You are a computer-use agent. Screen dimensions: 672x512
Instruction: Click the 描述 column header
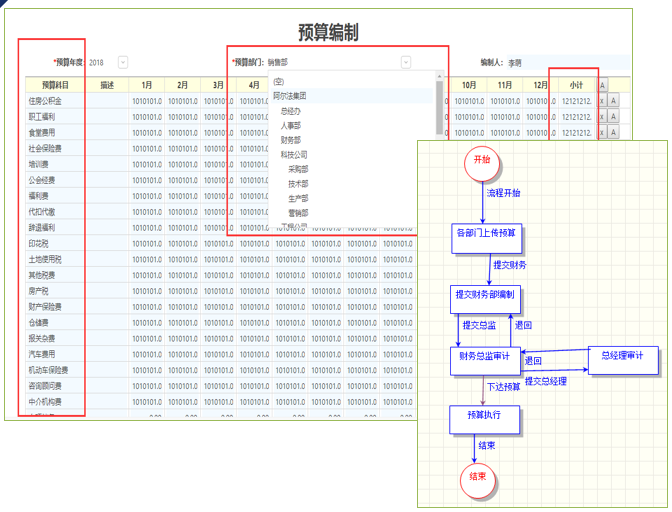(107, 85)
